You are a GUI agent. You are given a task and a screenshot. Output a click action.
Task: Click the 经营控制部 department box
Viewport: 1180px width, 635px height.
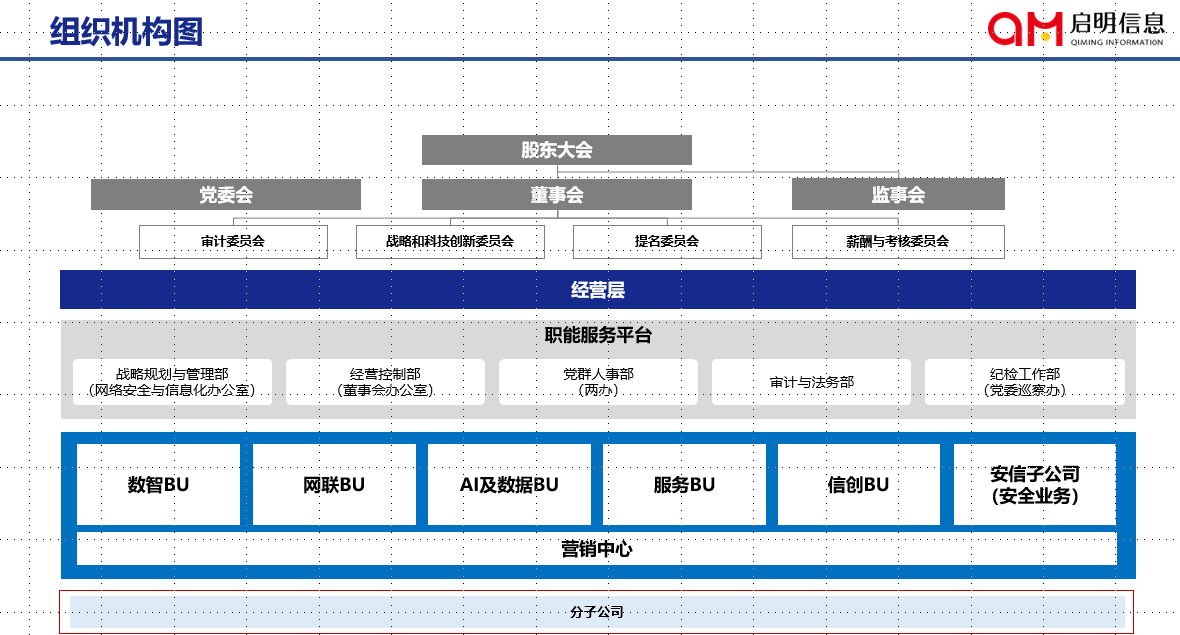coord(385,382)
